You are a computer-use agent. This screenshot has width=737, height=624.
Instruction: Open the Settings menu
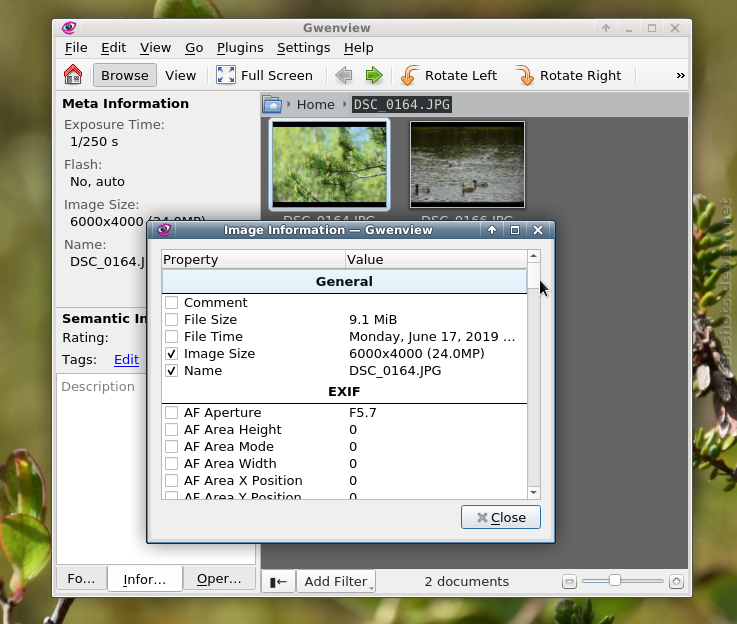(303, 47)
